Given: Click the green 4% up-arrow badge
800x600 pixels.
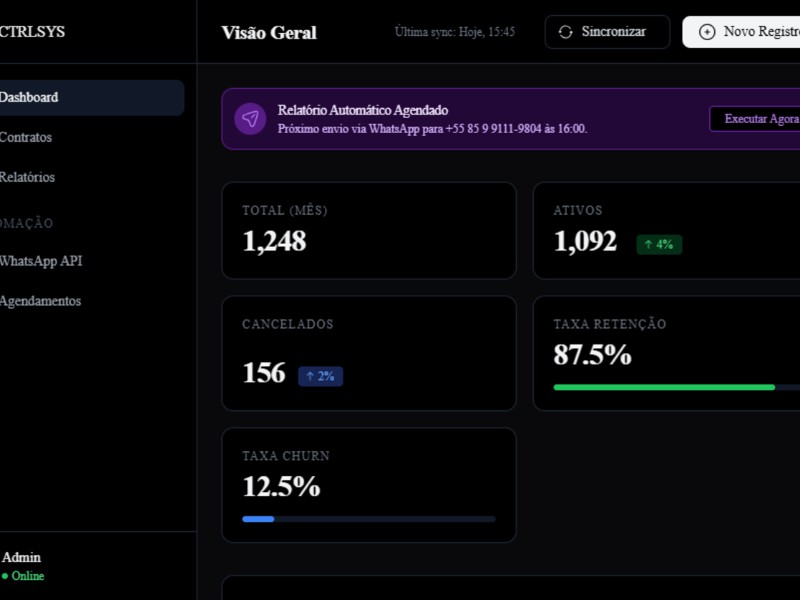Looking at the screenshot, I should click(x=659, y=245).
